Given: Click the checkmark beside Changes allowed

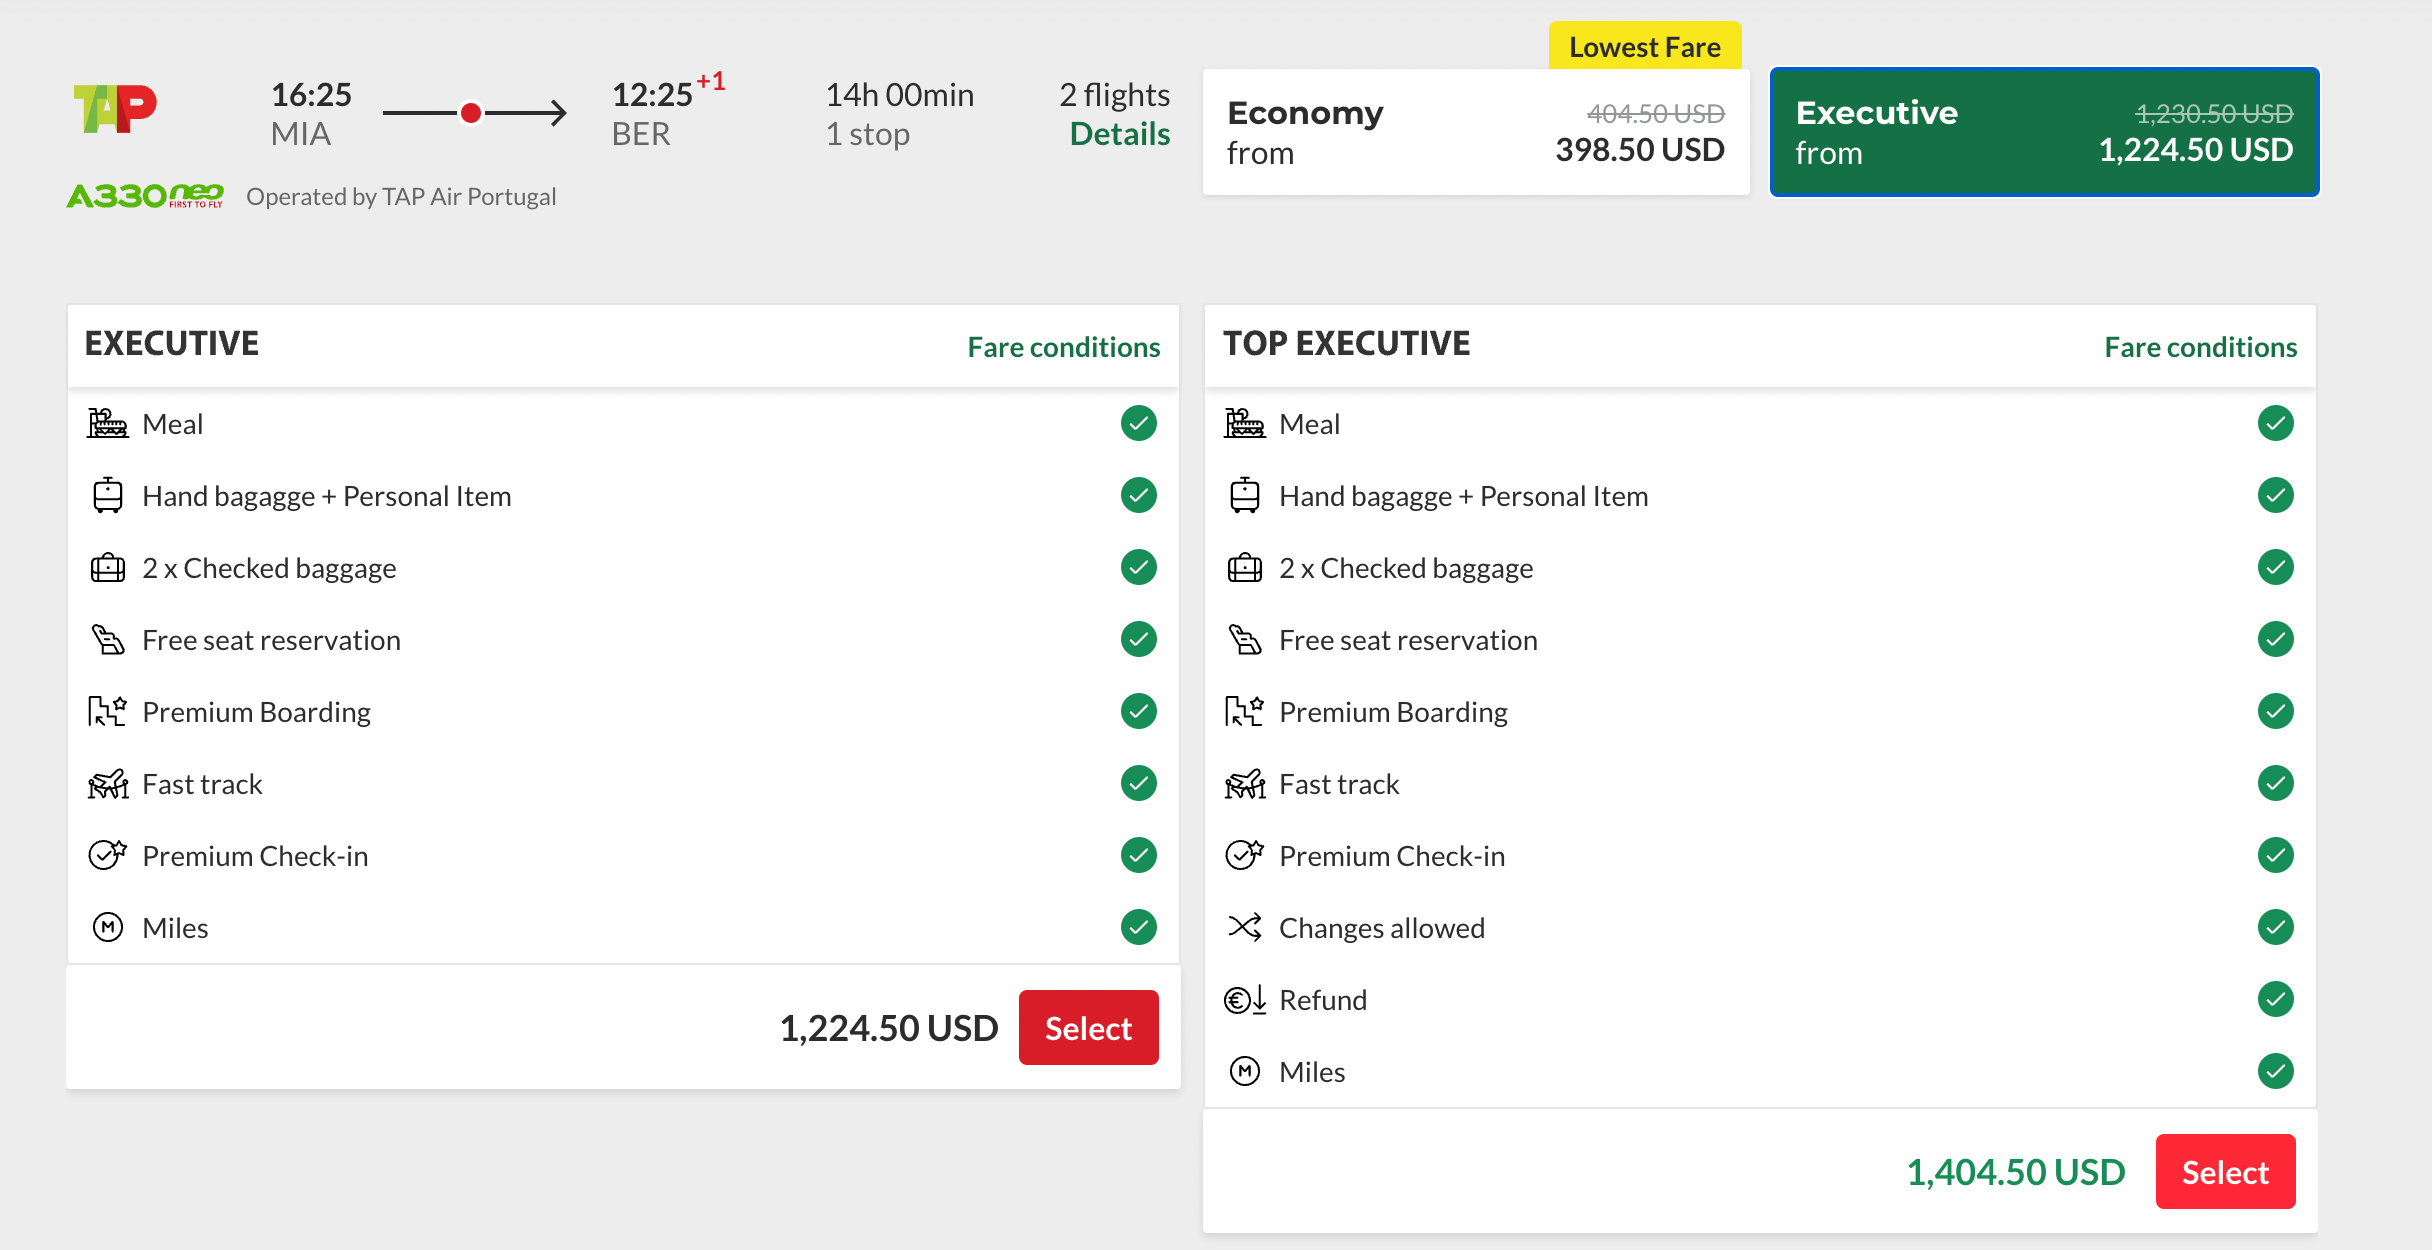Looking at the screenshot, I should pos(2275,928).
